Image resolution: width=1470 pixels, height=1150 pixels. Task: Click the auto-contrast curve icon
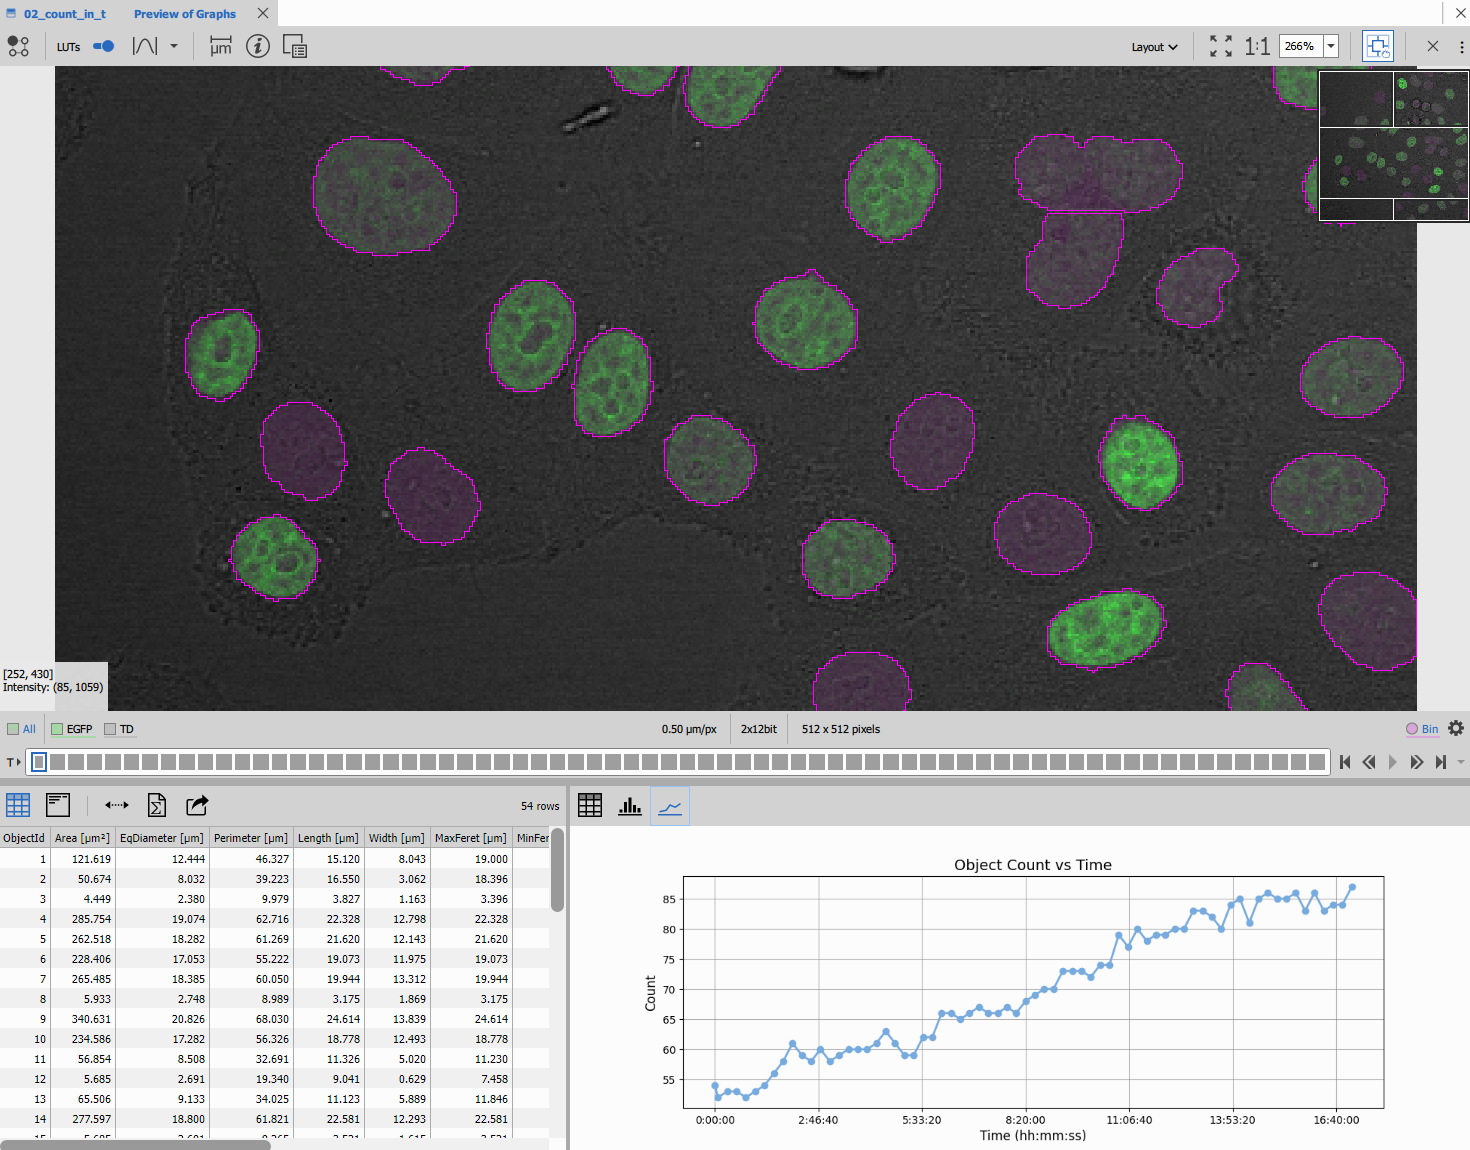click(145, 46)
